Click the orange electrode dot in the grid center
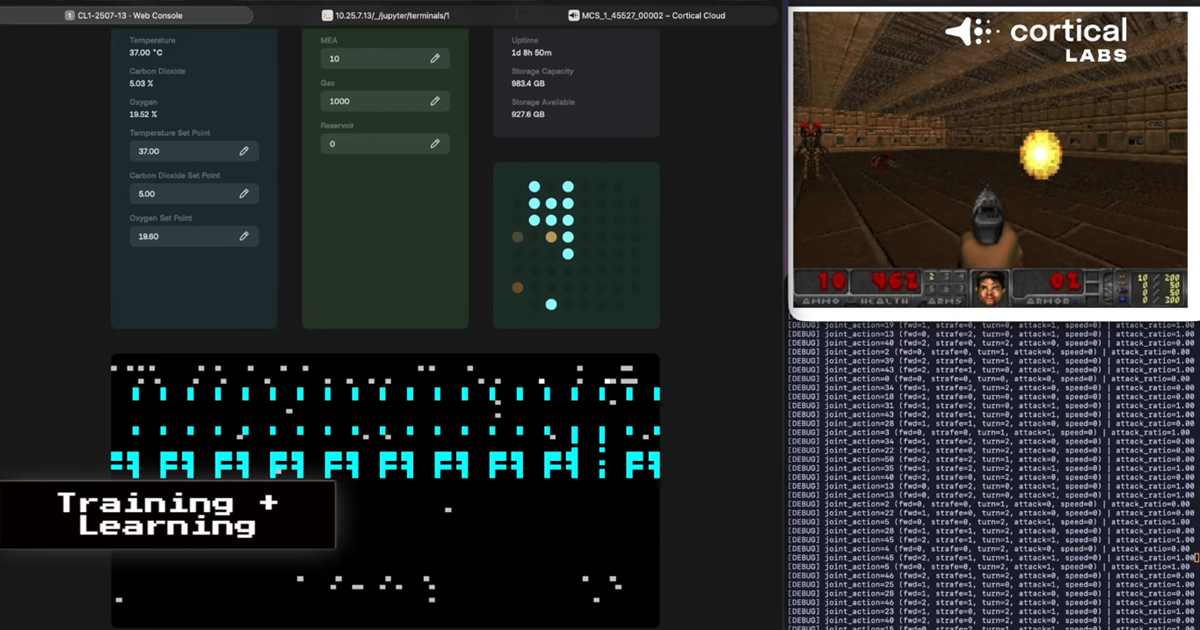This screenshot has height=630, width=1200. tap(551, 237)
